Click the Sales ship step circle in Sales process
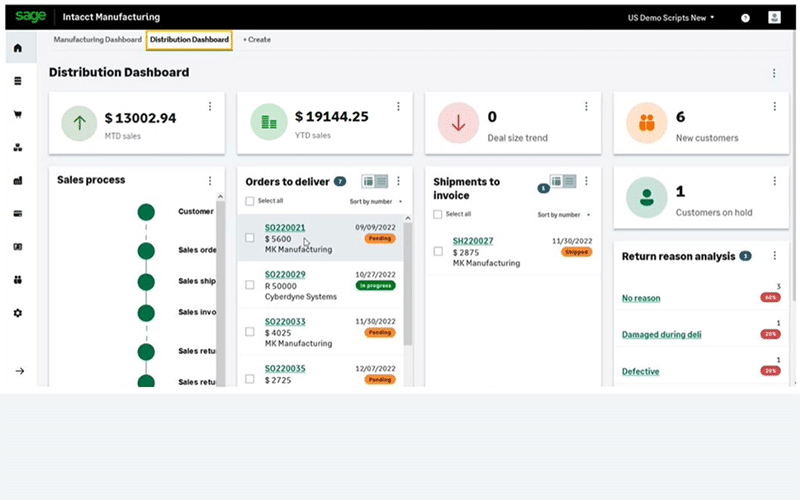The image size is (800, 500). point(146,282)
